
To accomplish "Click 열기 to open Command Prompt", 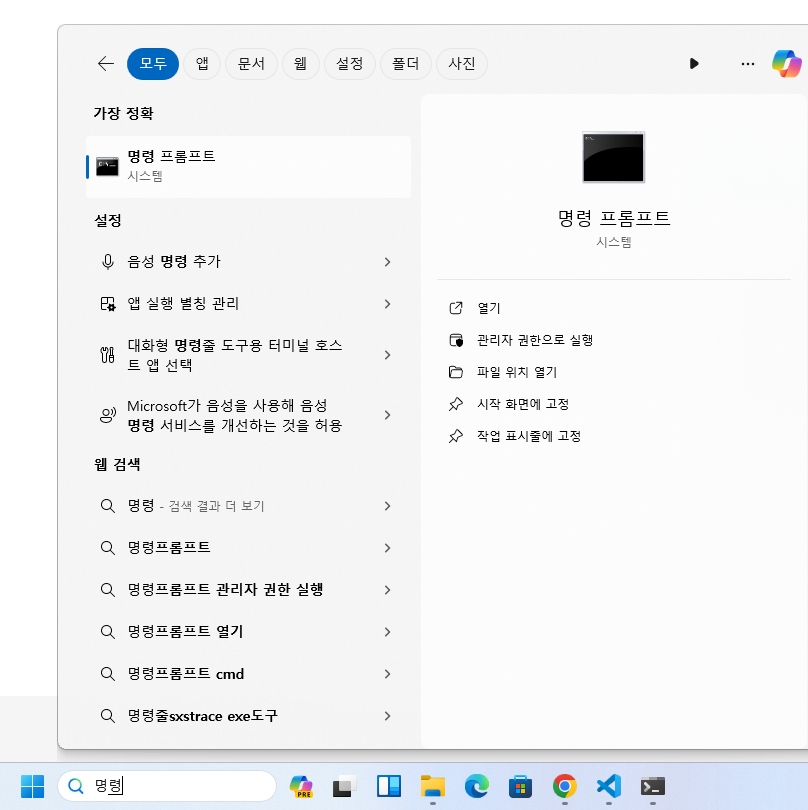I will 488,308.
